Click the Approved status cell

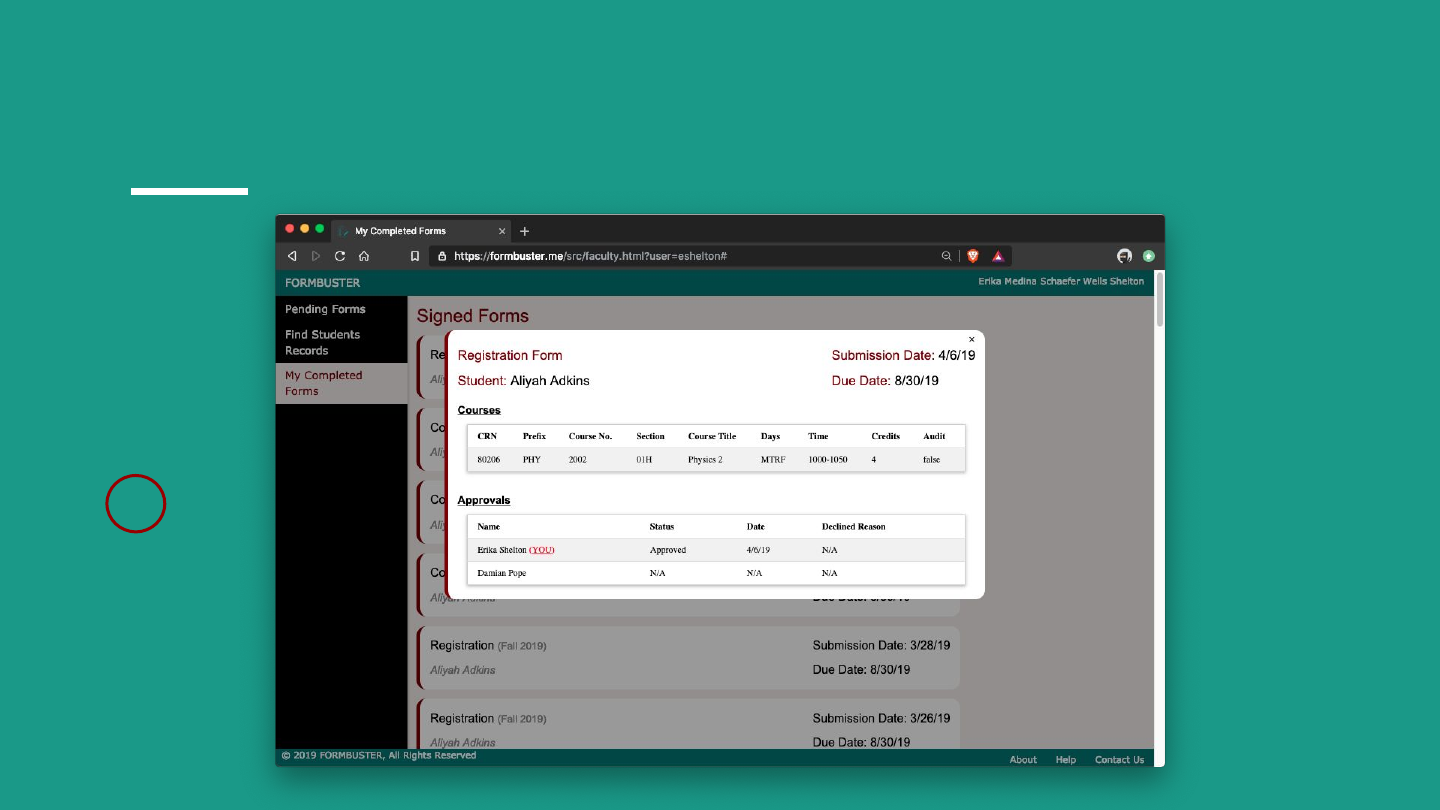click(668, 550)
